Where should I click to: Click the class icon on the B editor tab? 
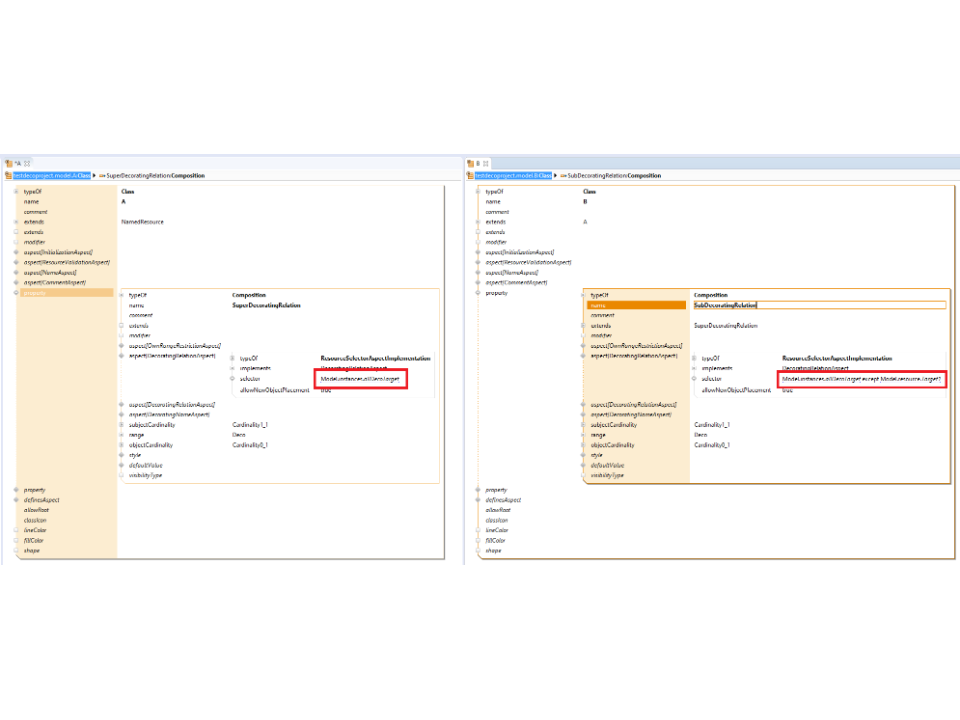tap(470, 163)
